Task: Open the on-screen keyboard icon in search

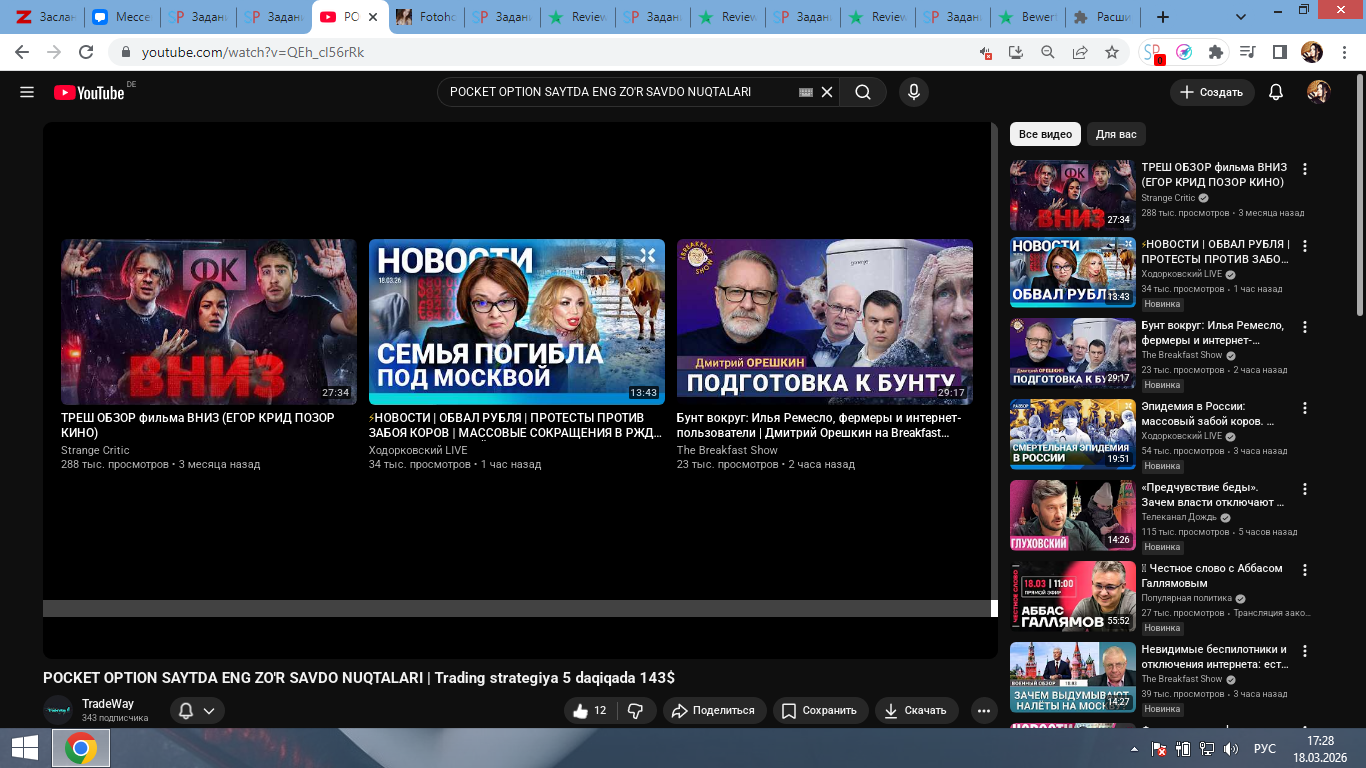Action: 806,92
